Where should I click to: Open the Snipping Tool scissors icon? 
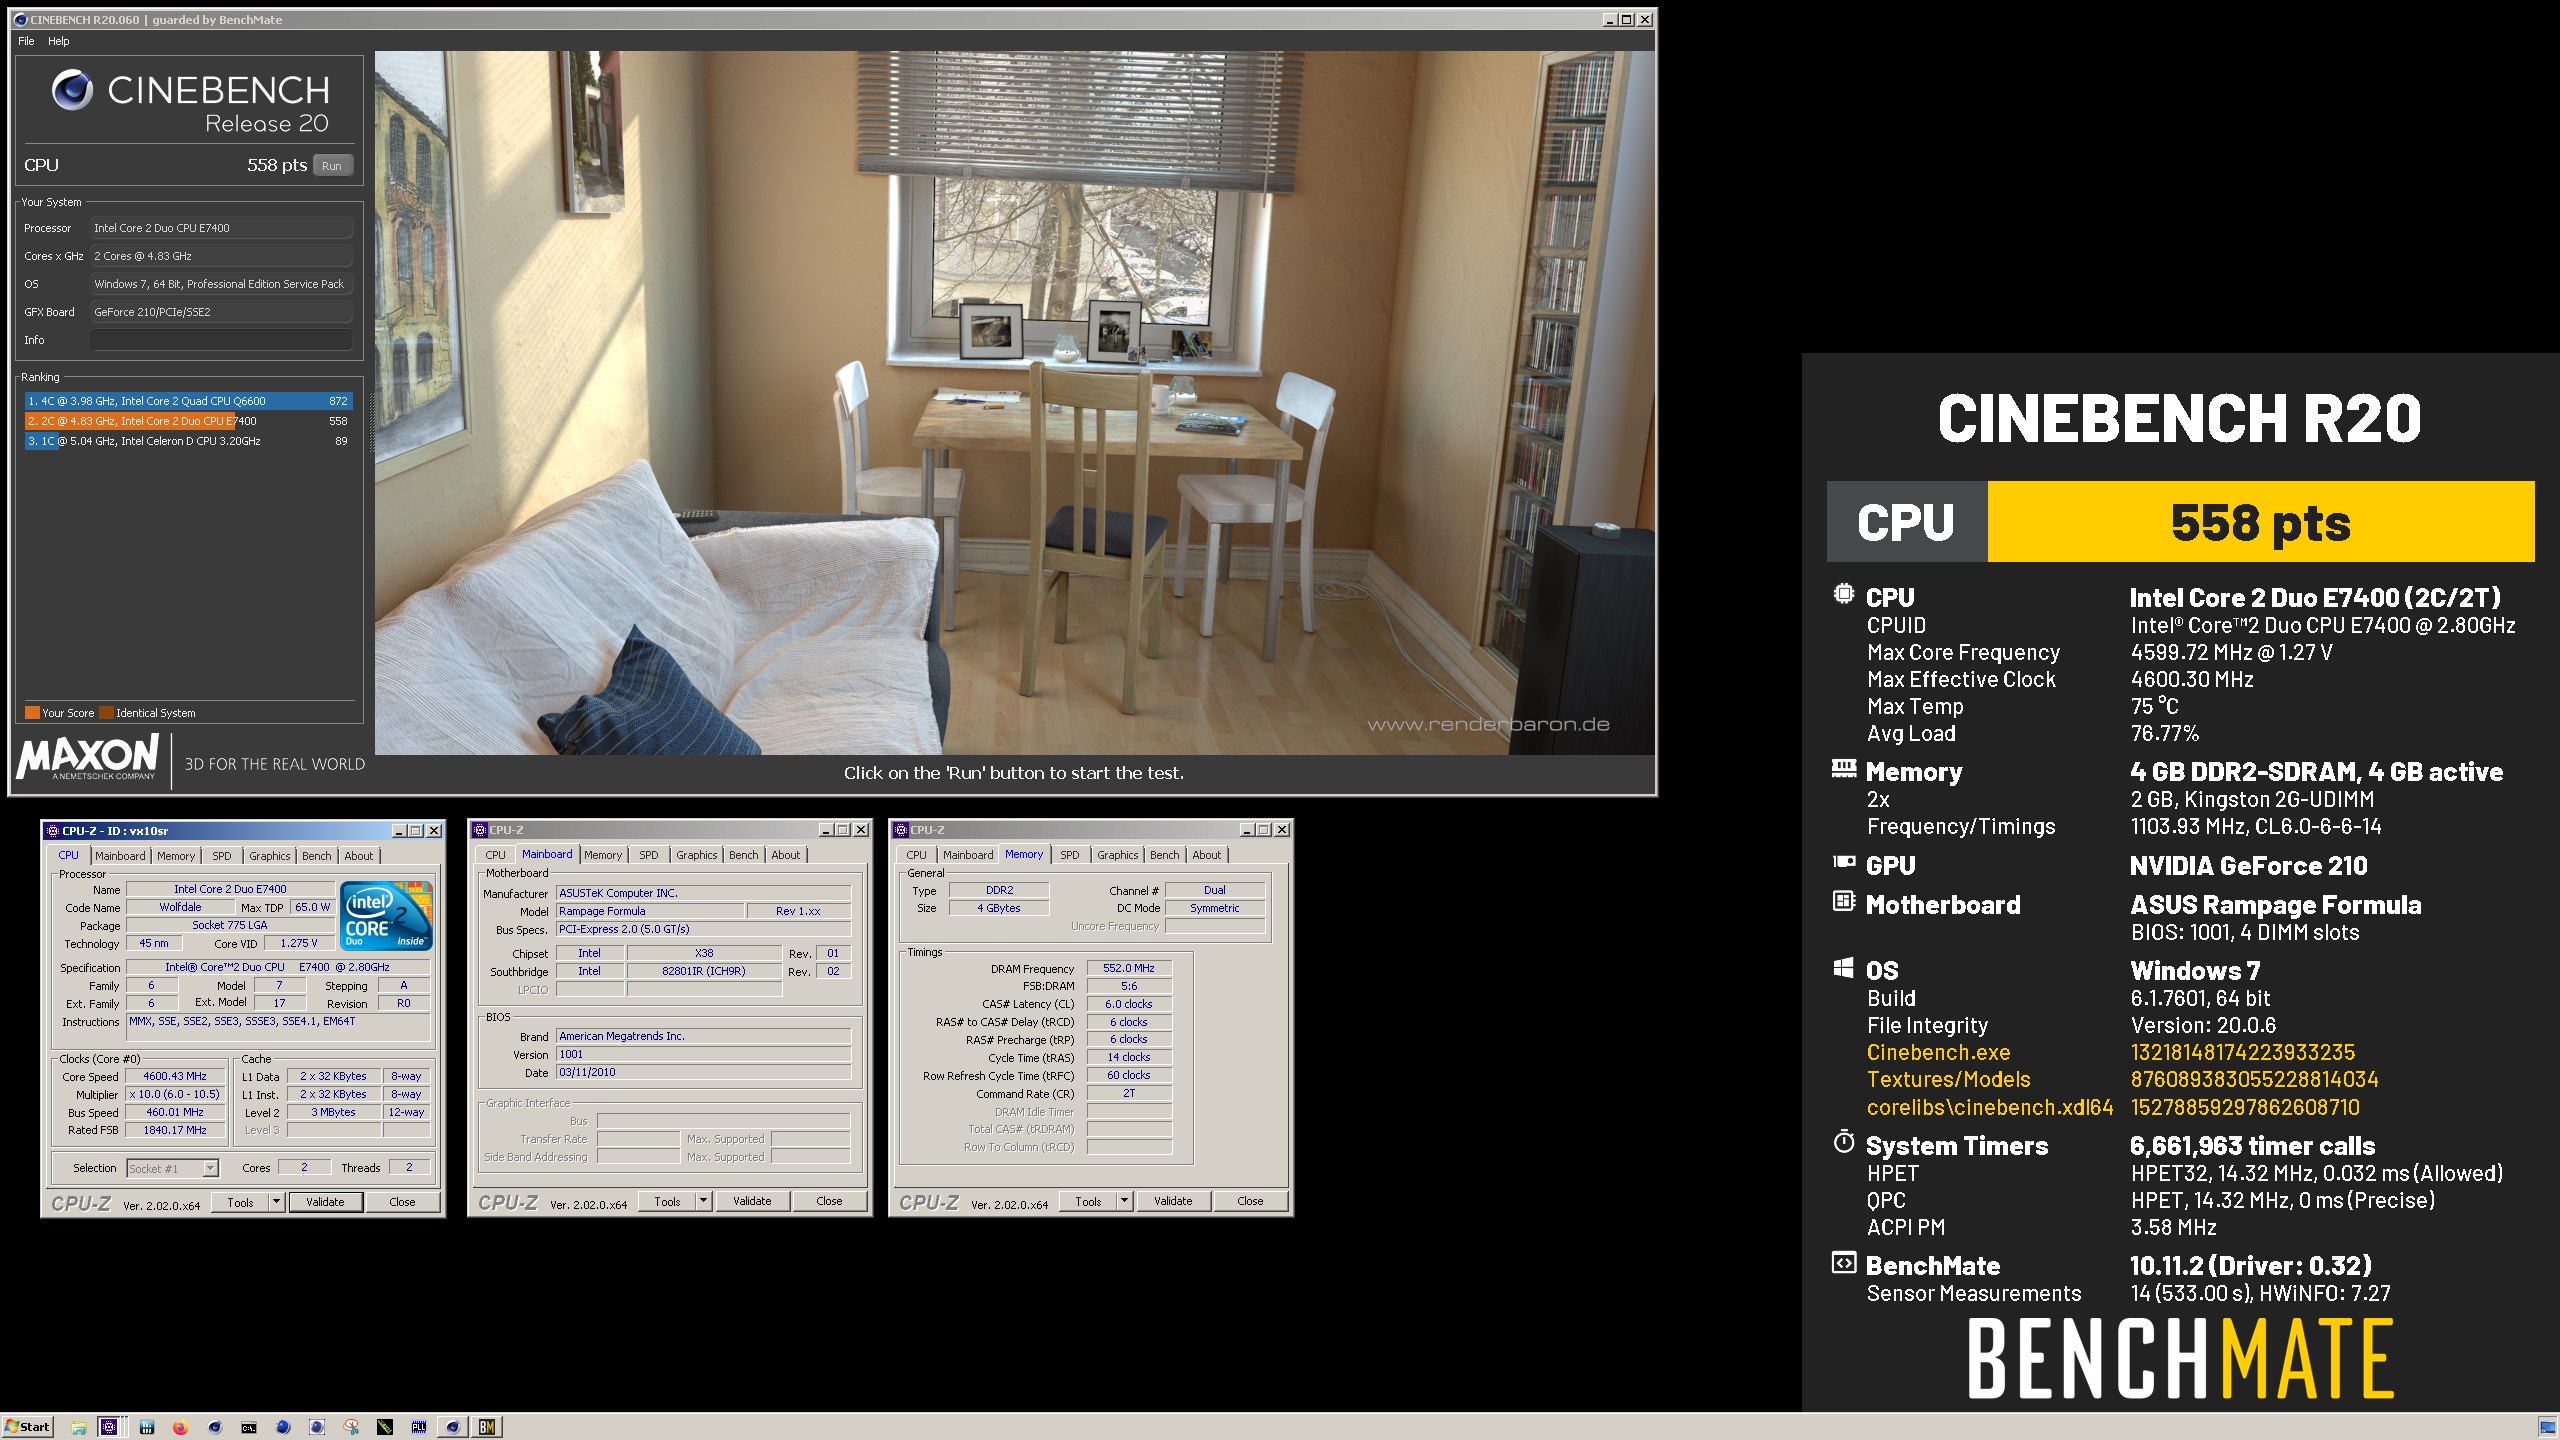click(351, 1427)
